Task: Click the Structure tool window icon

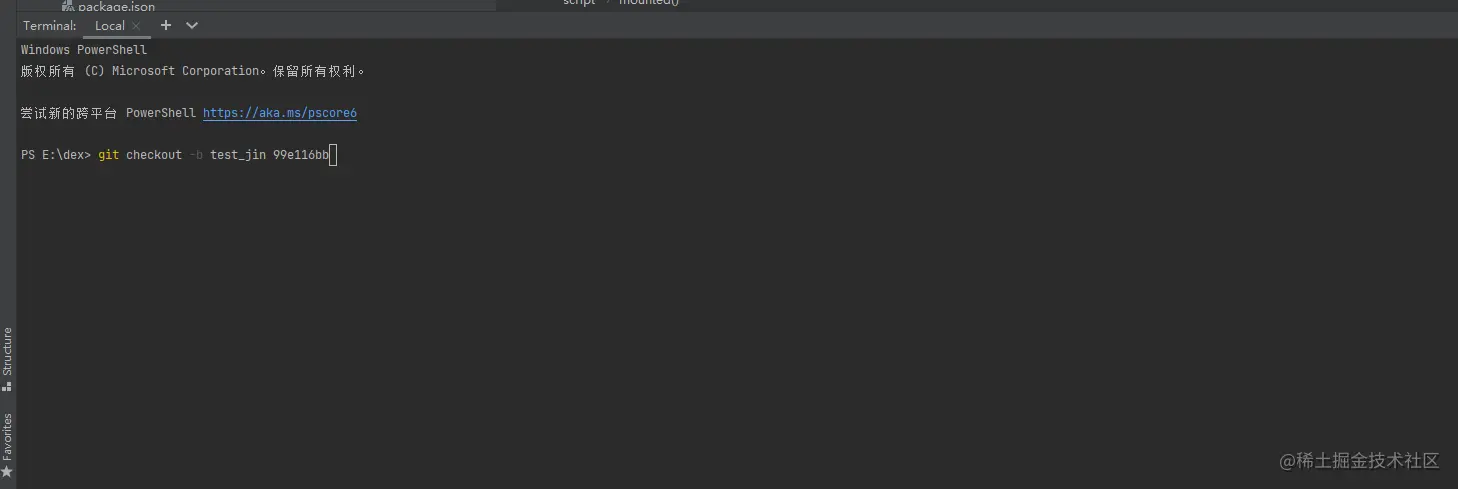Action: pos(7,385)
